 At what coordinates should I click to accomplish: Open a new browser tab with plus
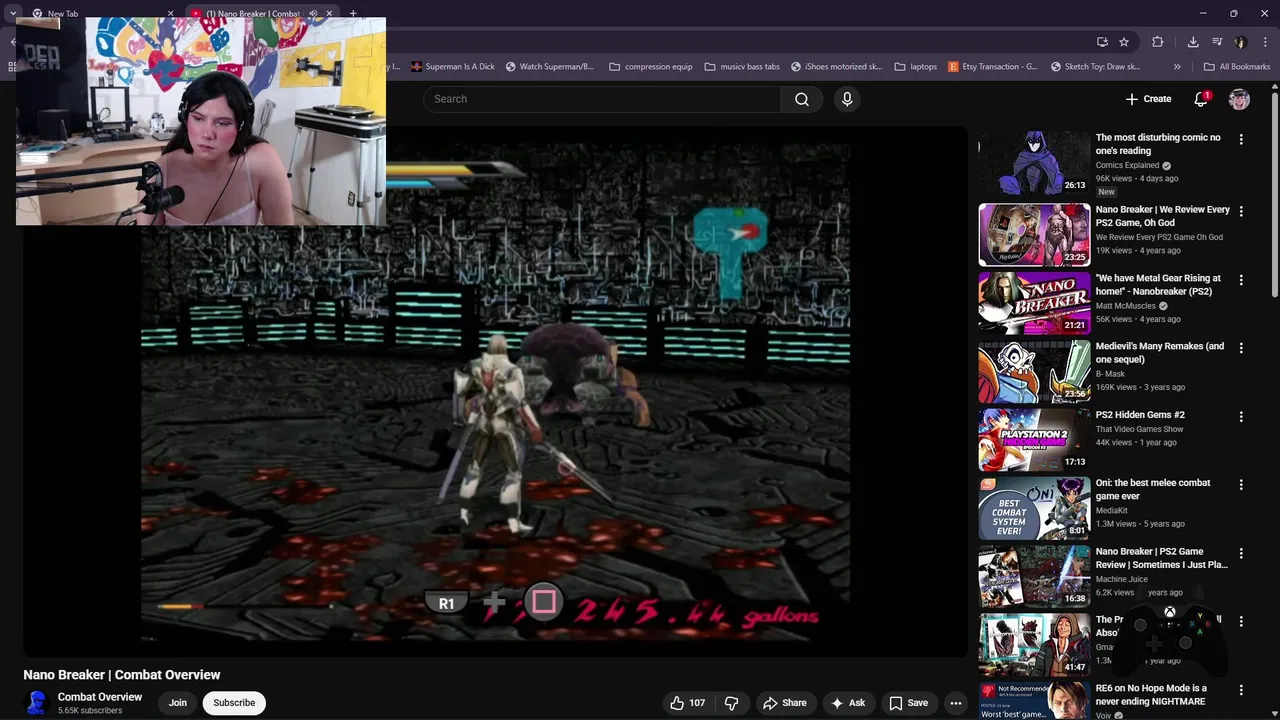353,14
